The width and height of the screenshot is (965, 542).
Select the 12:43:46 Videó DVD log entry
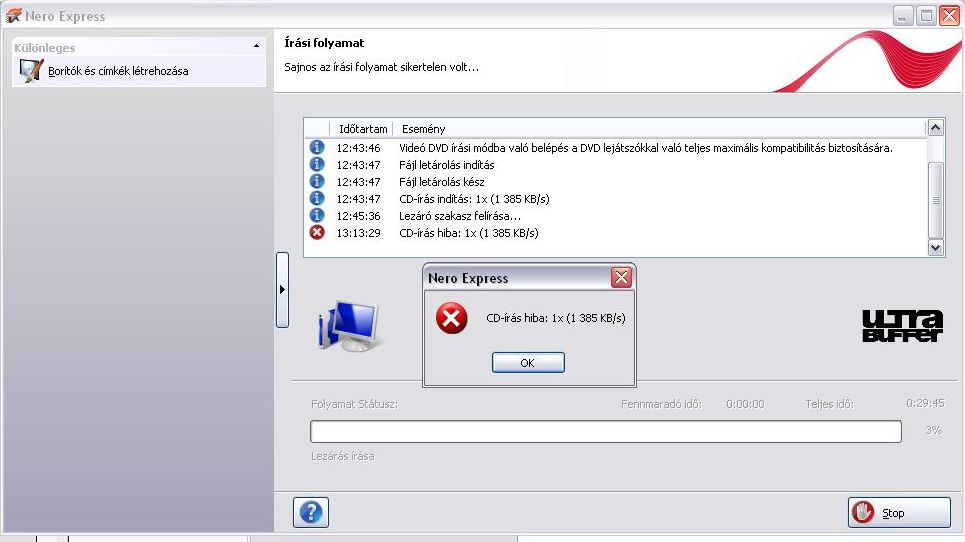coord(615,148)
